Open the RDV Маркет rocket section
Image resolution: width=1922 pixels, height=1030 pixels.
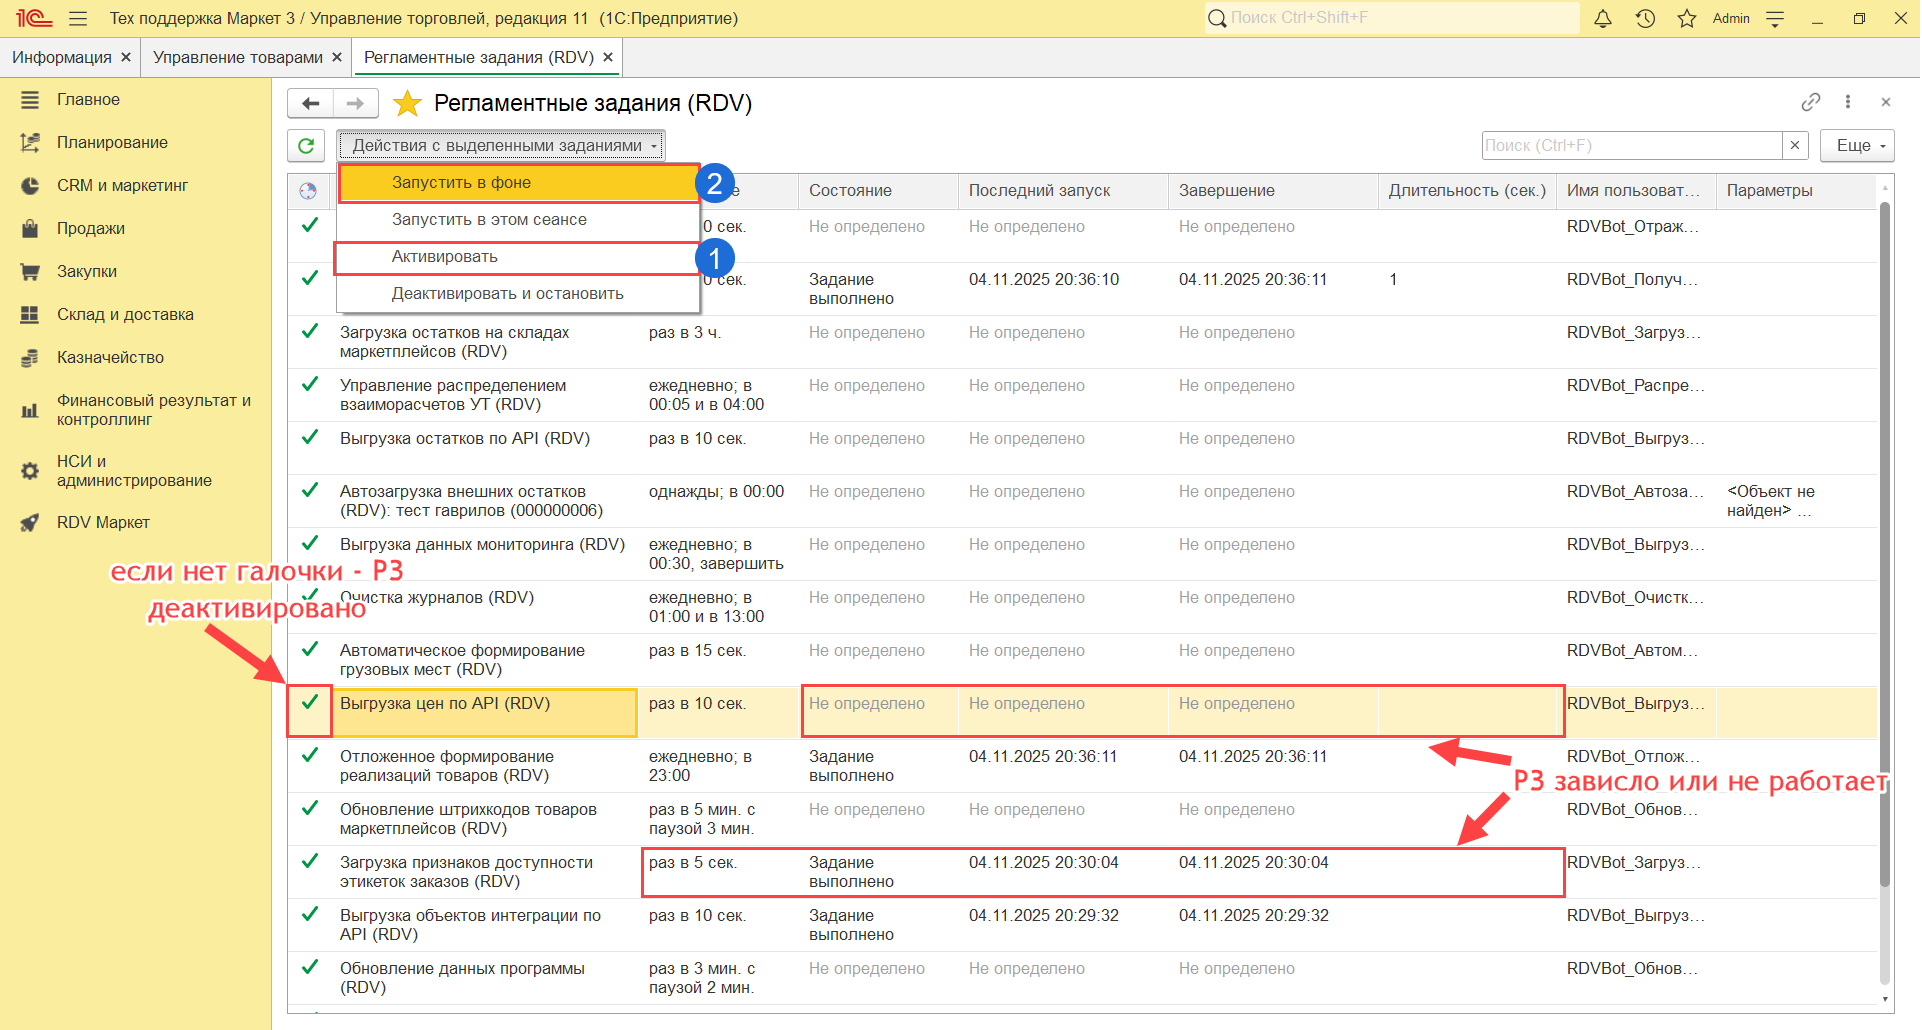tap(103, 522)
